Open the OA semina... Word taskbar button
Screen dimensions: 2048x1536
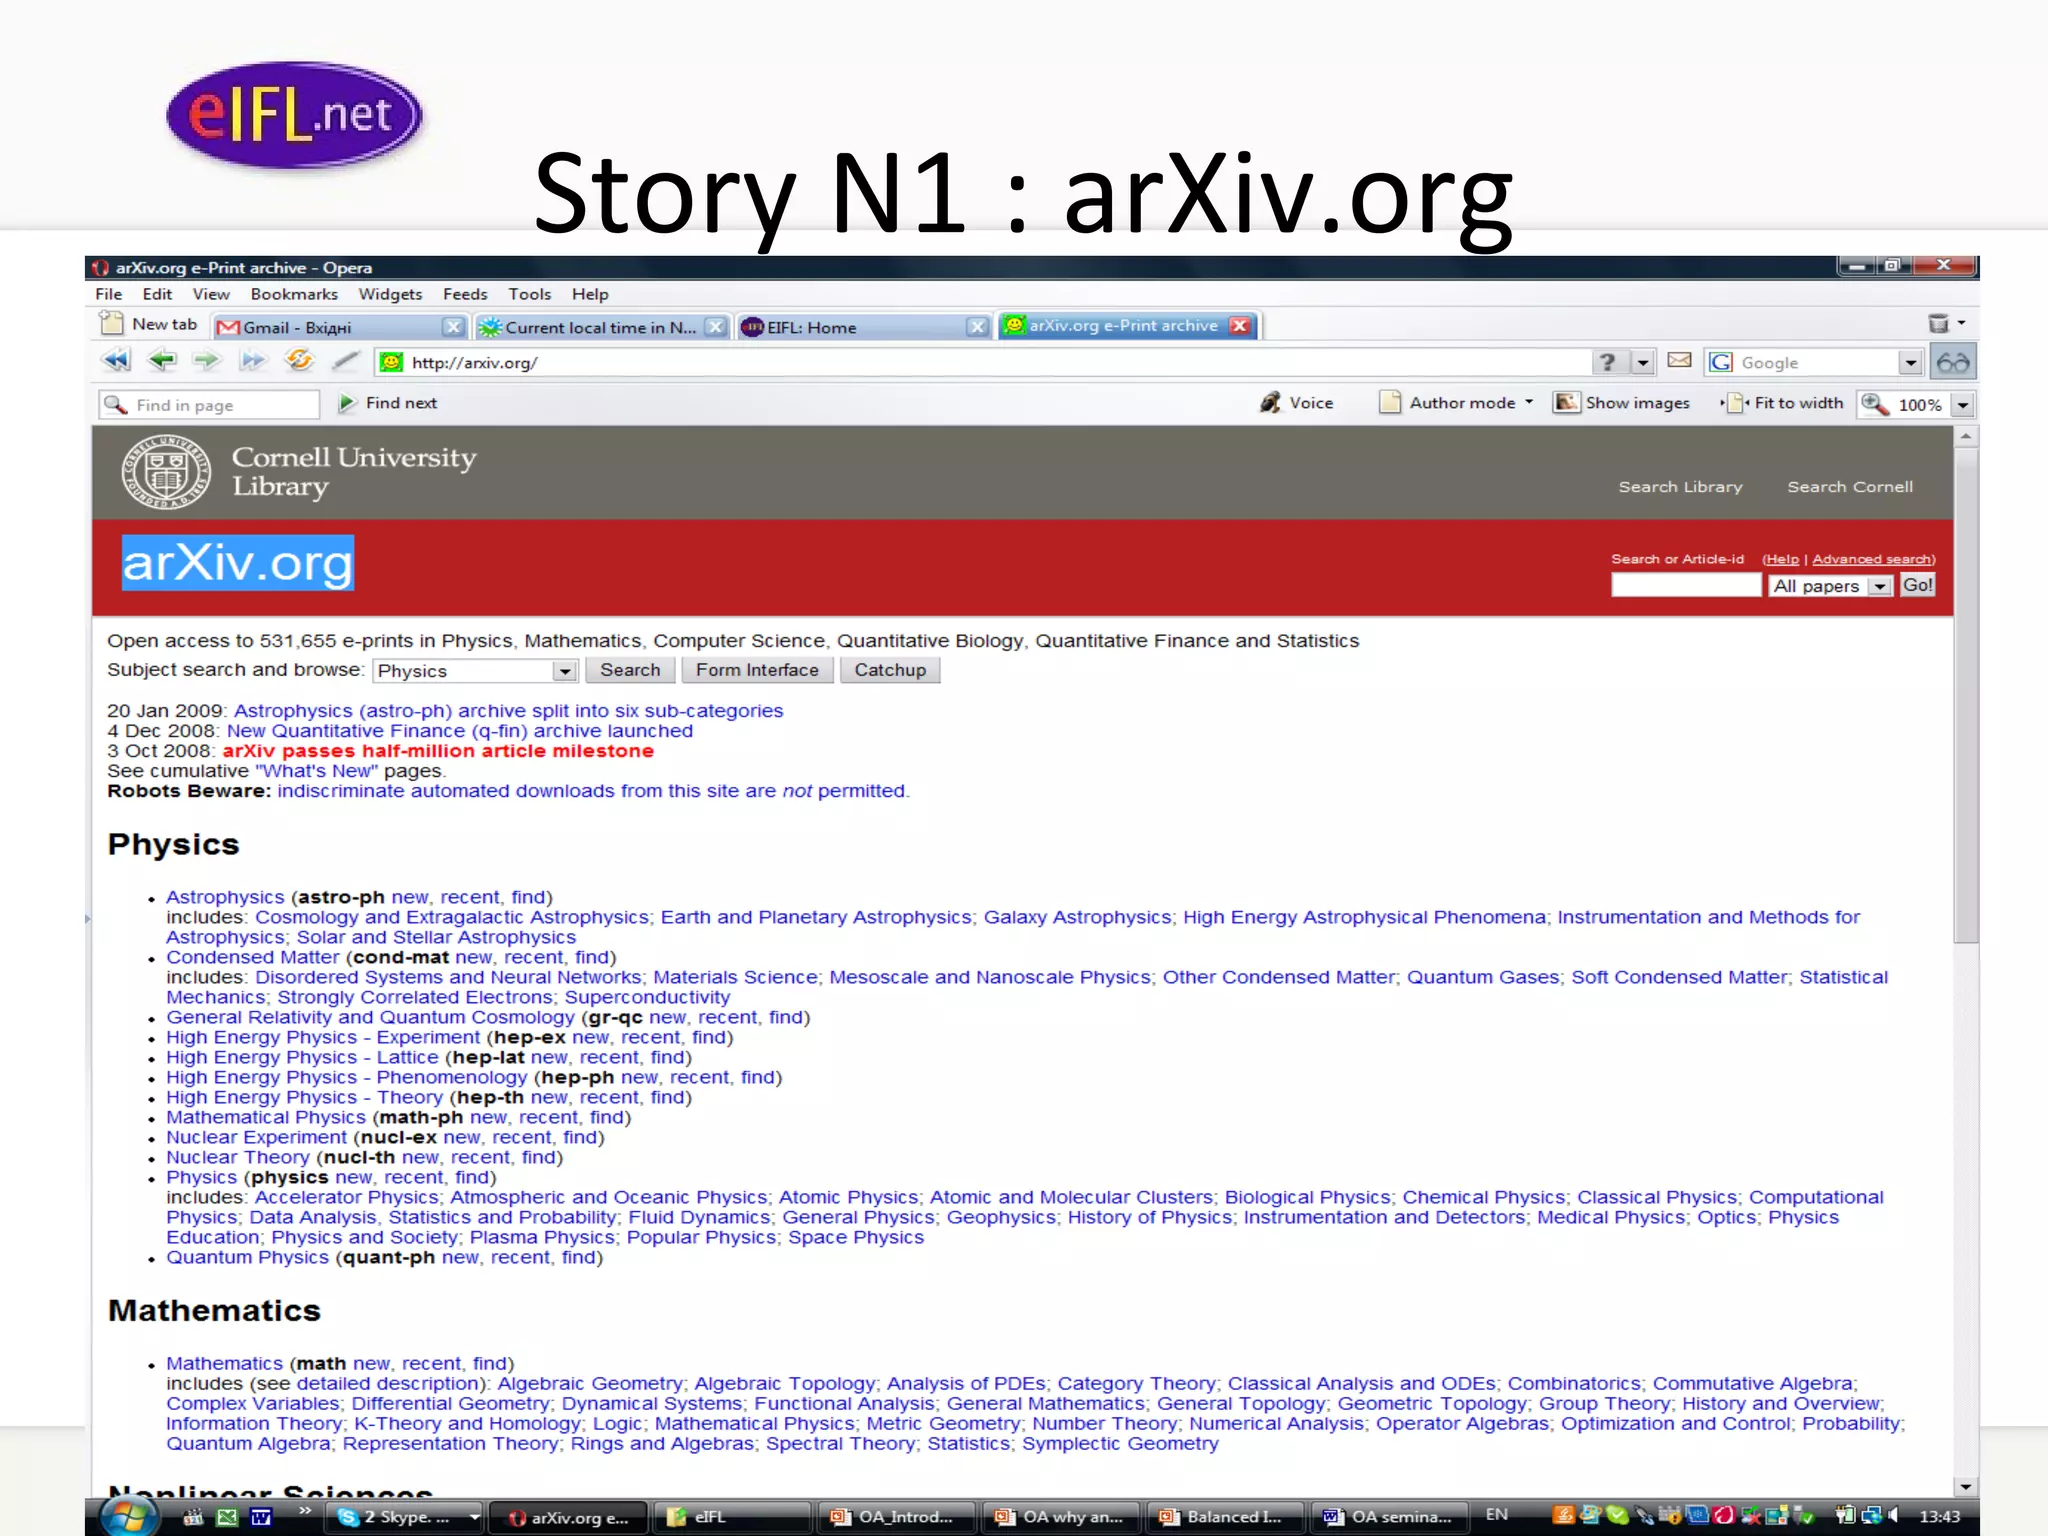click(x=1388, y=1517)
